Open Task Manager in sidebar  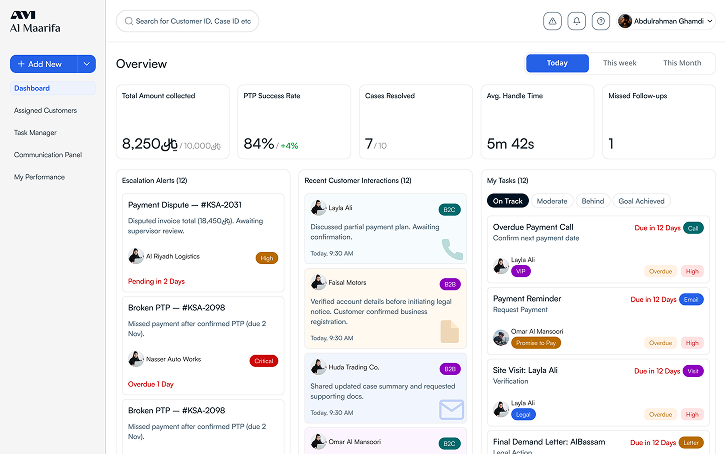click(x=35, y=132)
